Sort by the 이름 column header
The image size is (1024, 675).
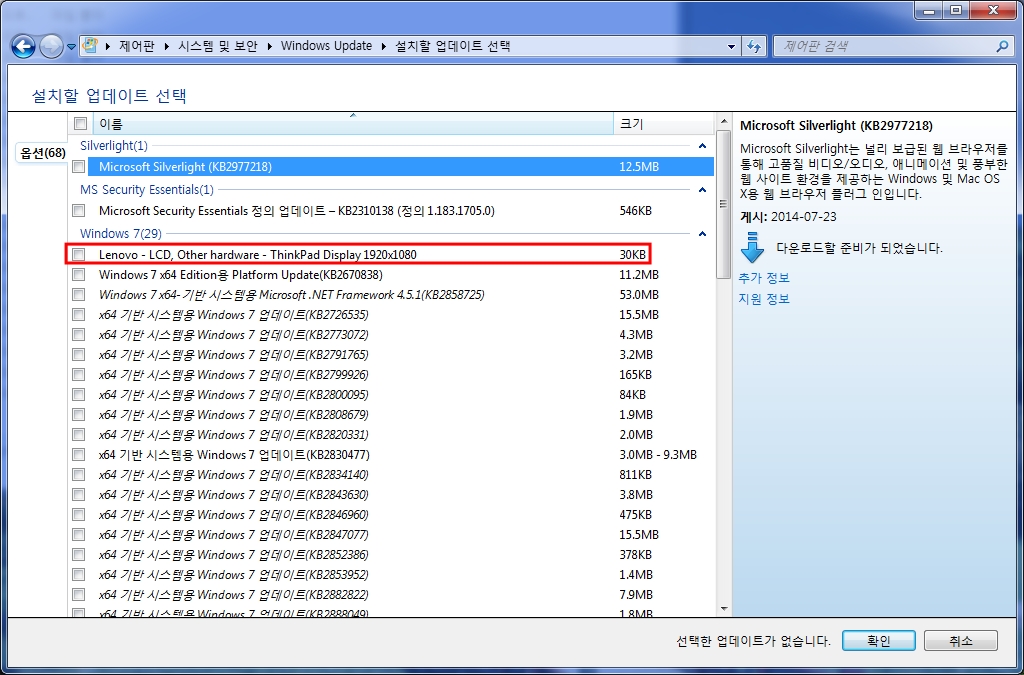[353, 123]
